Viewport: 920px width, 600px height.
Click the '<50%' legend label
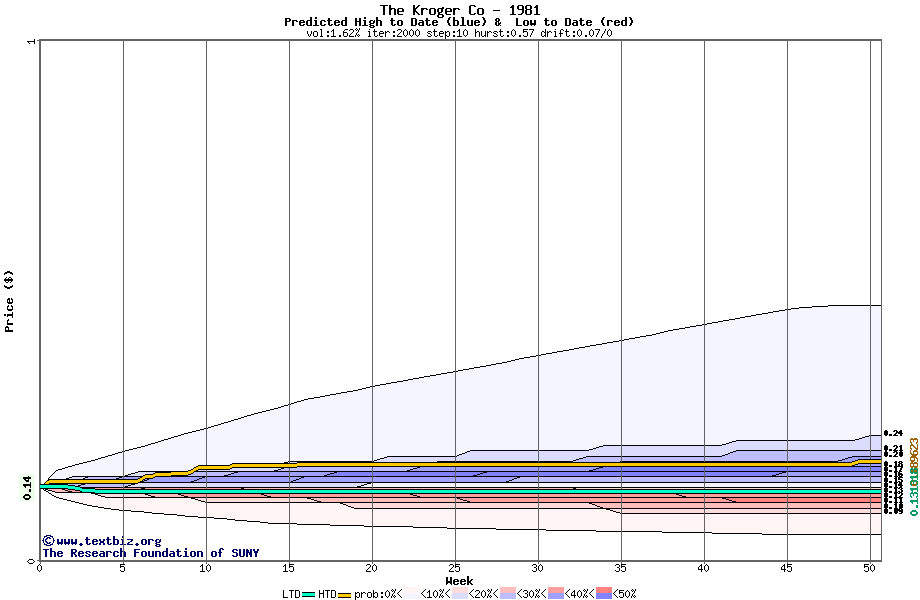point(624,594)
